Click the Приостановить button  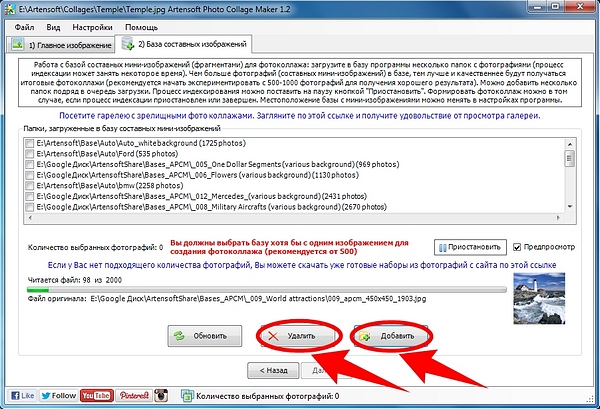tap(470, 247)
